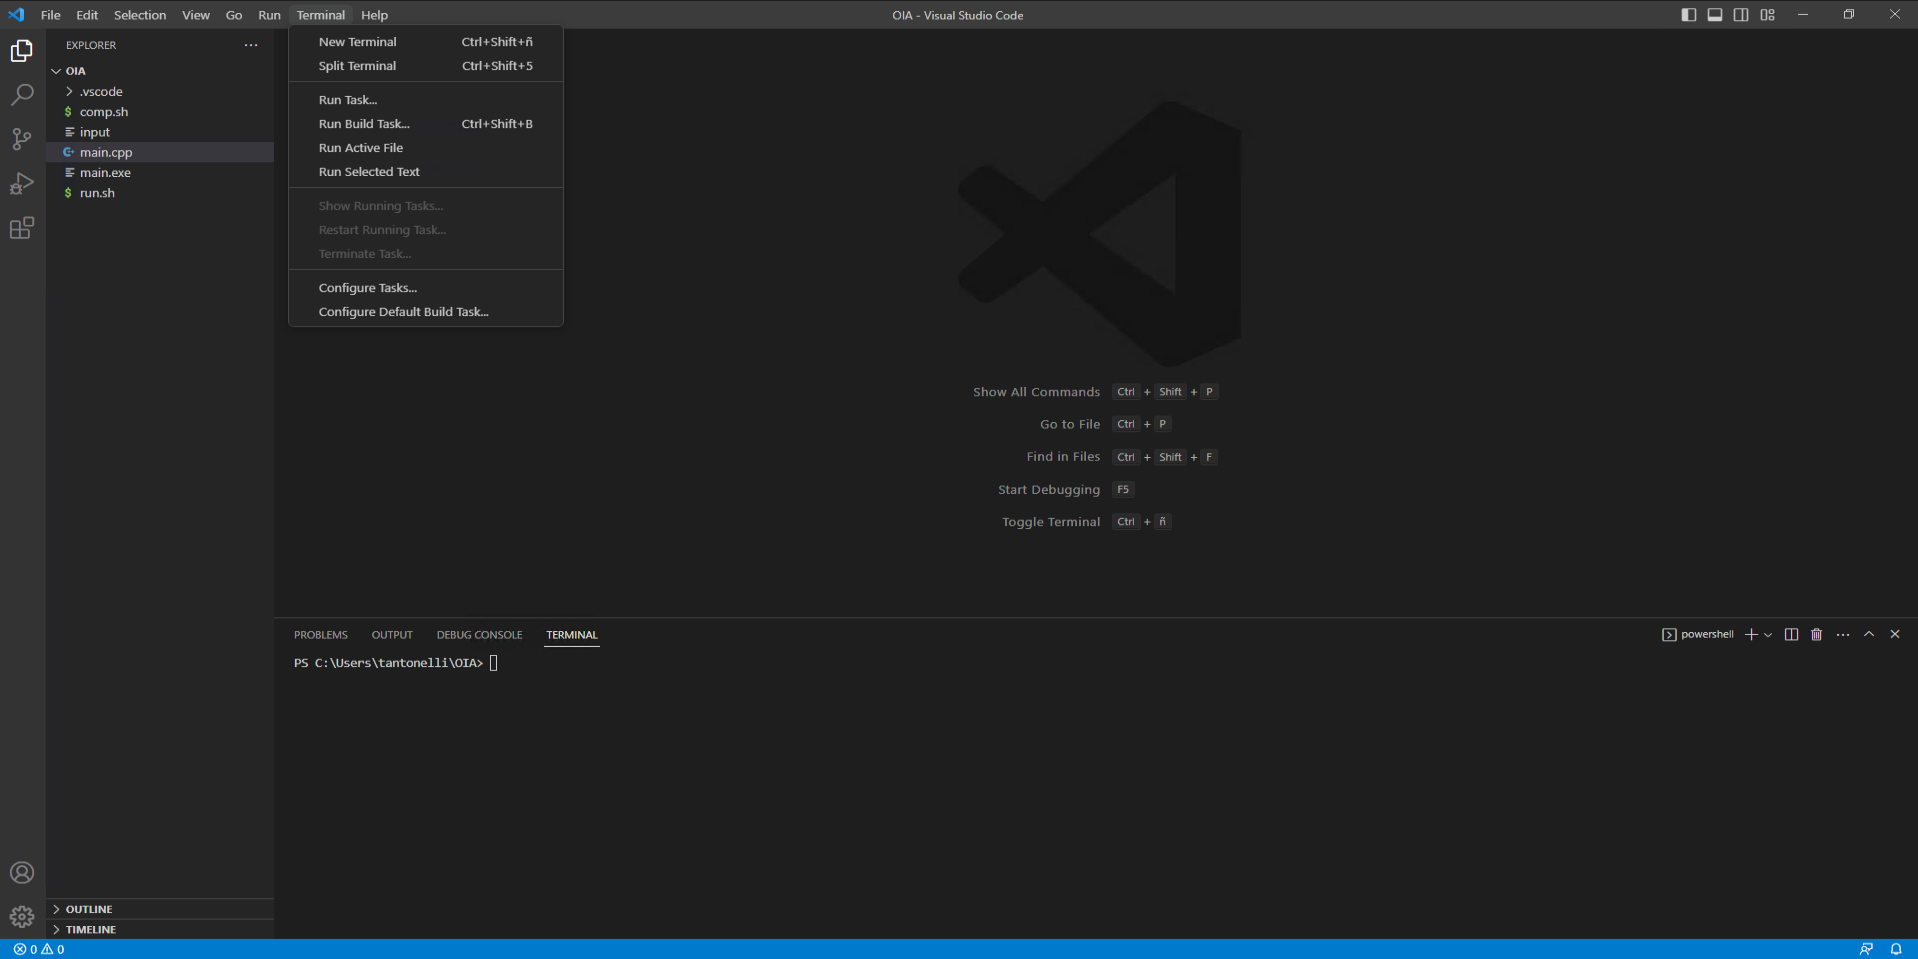This screenshot has width=1918, height=959.
Task: Open the Run menu
Action: tap(269, 15)
